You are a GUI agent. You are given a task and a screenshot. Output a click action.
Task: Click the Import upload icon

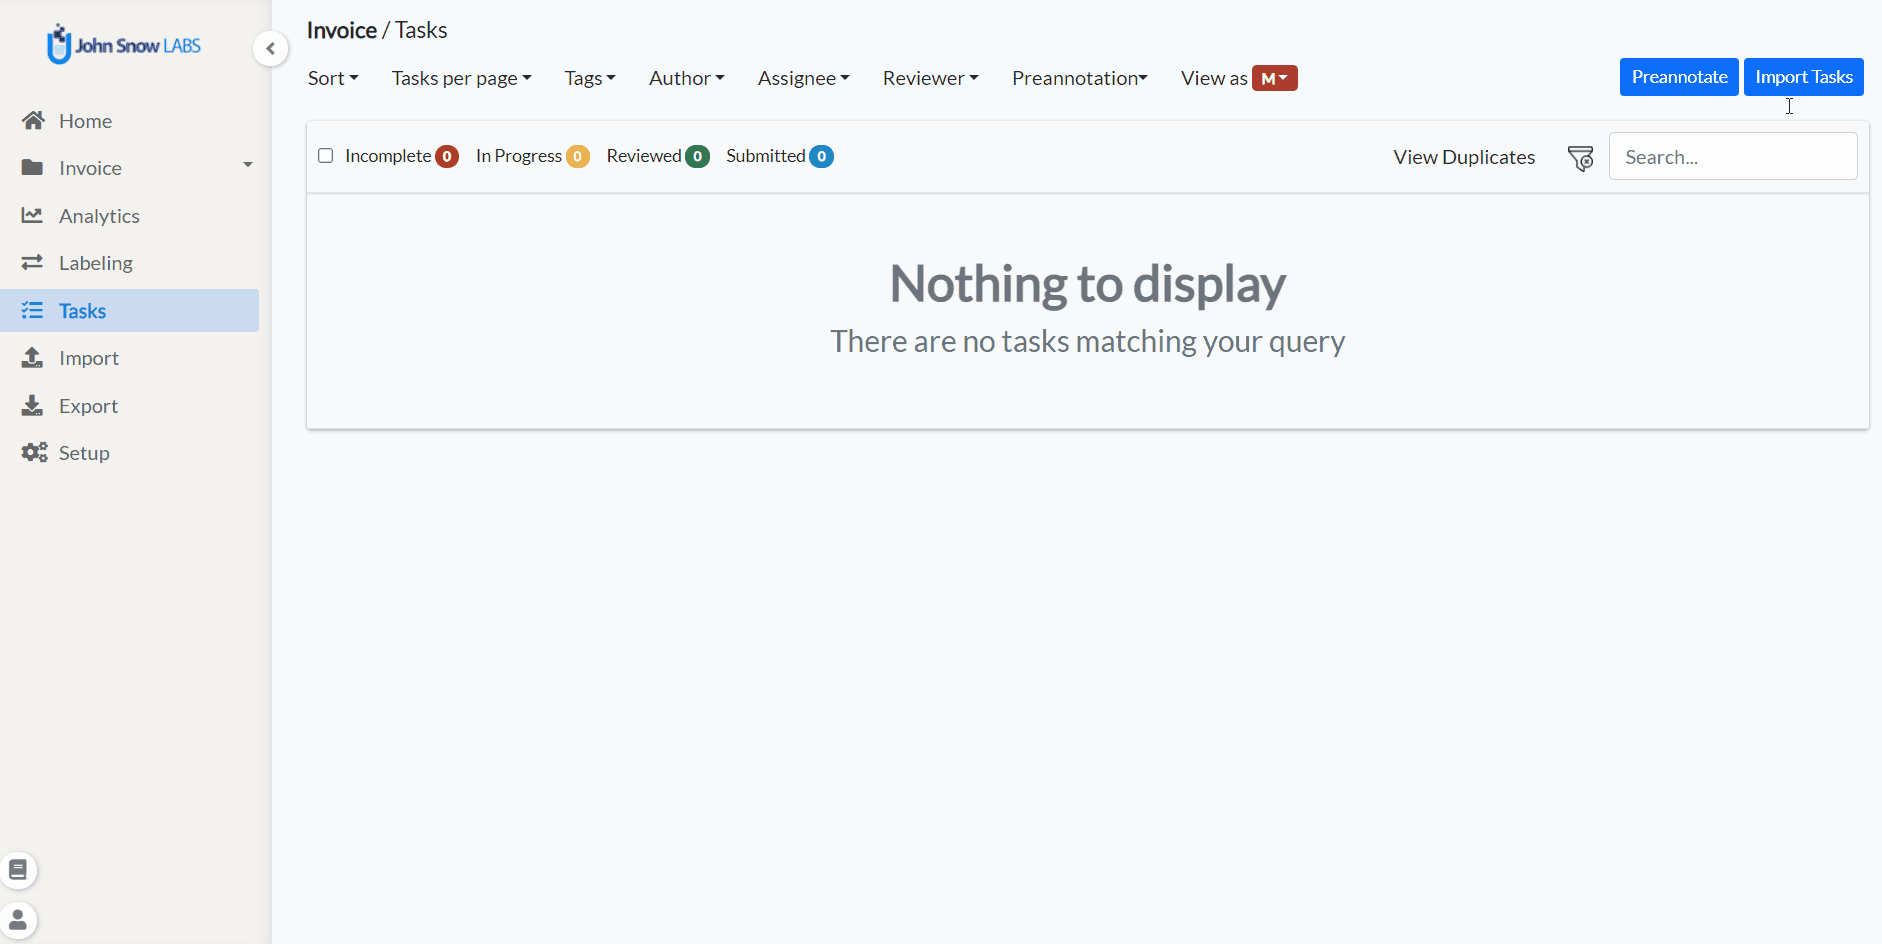point(33,357)
